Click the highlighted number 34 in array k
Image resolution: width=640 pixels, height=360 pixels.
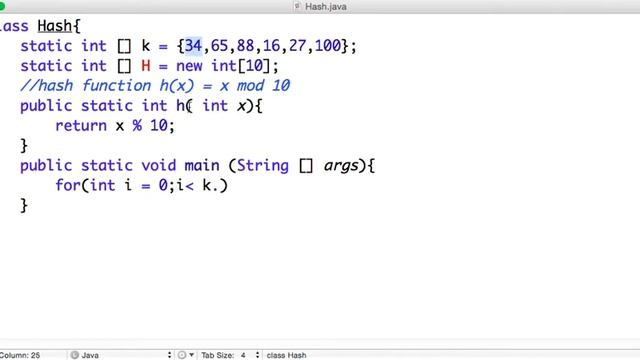click(x=193, y=46)
